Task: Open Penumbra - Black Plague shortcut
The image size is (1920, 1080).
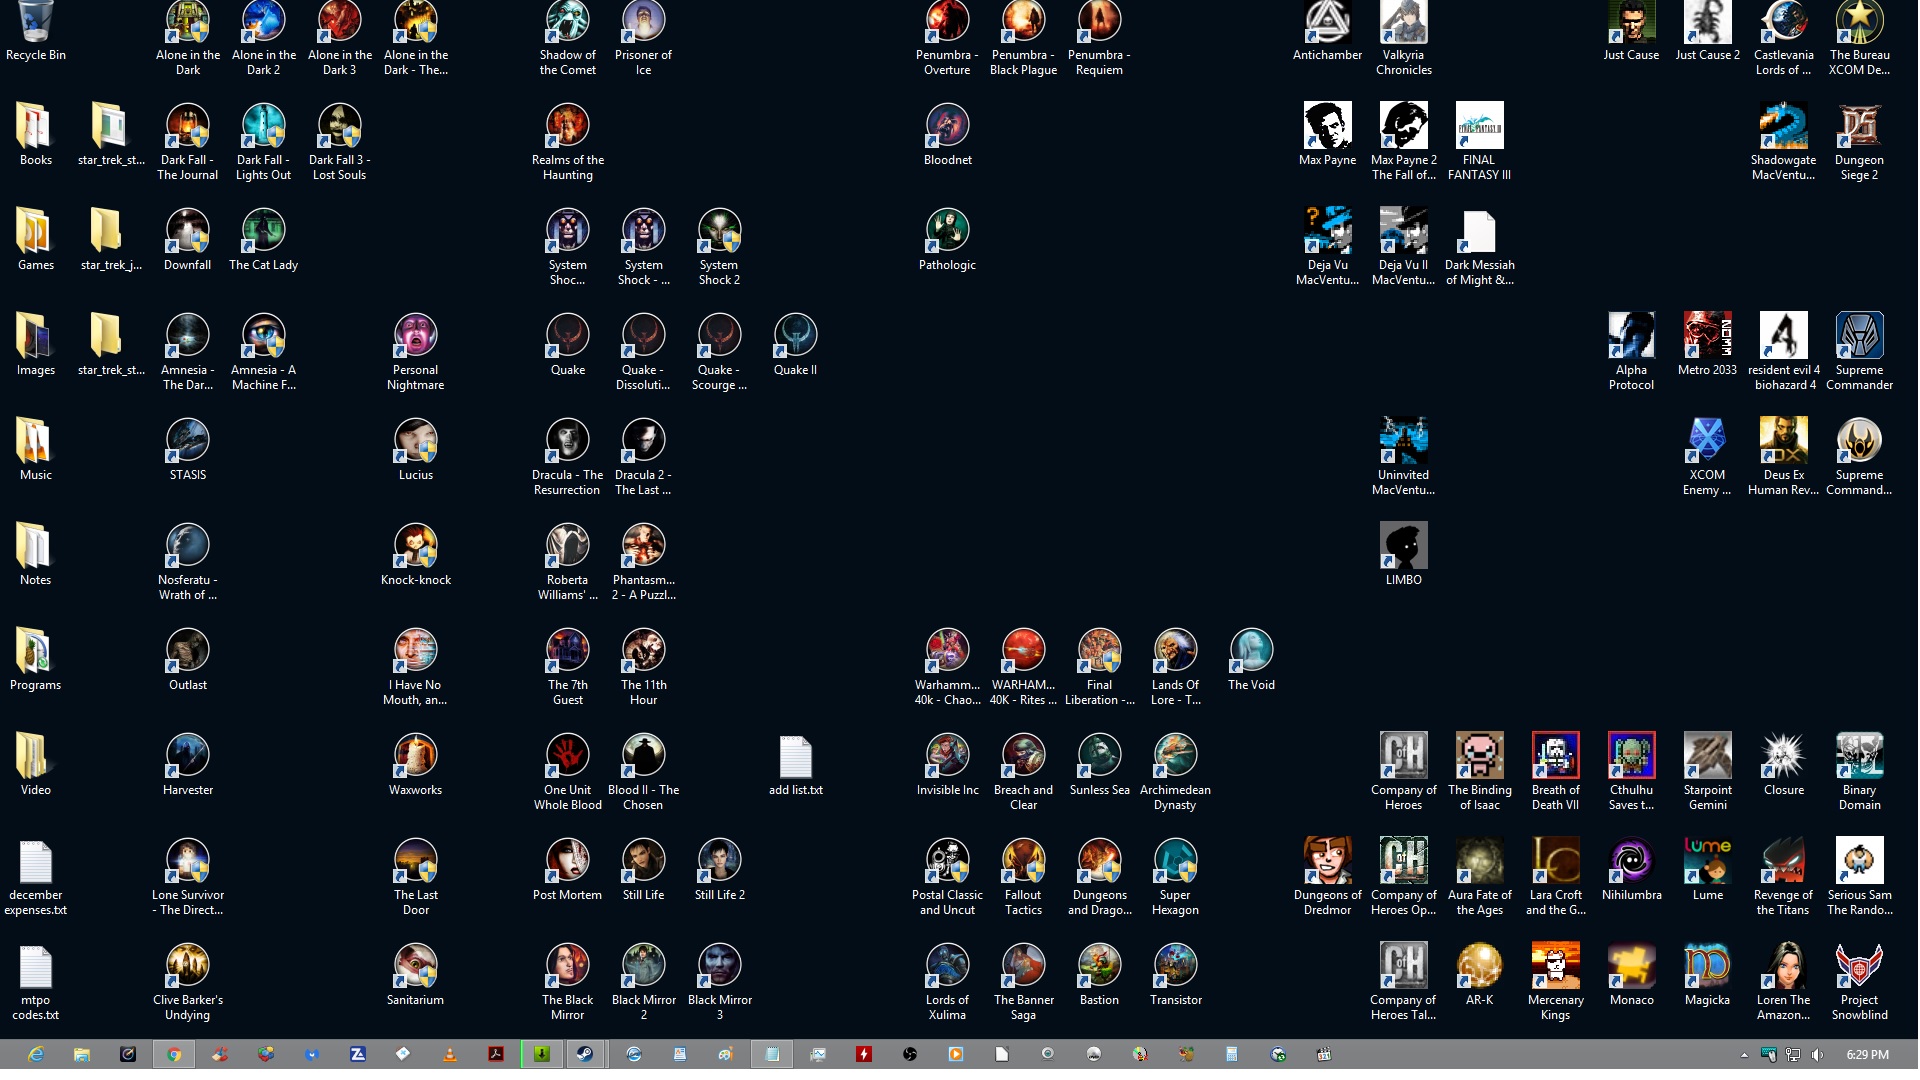Action: click(x=1023, y=38)
